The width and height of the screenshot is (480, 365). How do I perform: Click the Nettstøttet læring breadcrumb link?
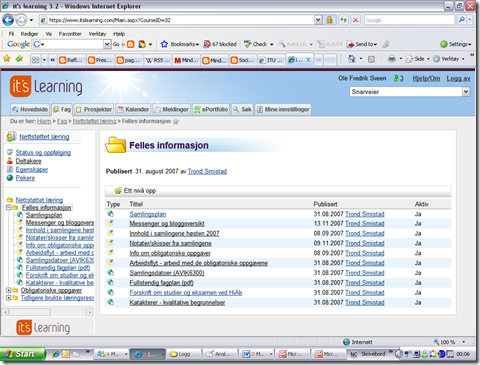click(94, 121)
